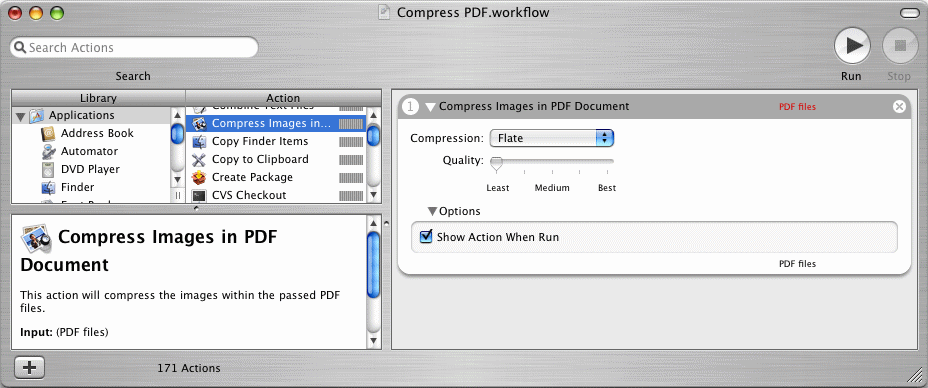Screen dimensions: 928x388
Task: Click the Quality slider at Medium
Action: (x=552, y=162)
